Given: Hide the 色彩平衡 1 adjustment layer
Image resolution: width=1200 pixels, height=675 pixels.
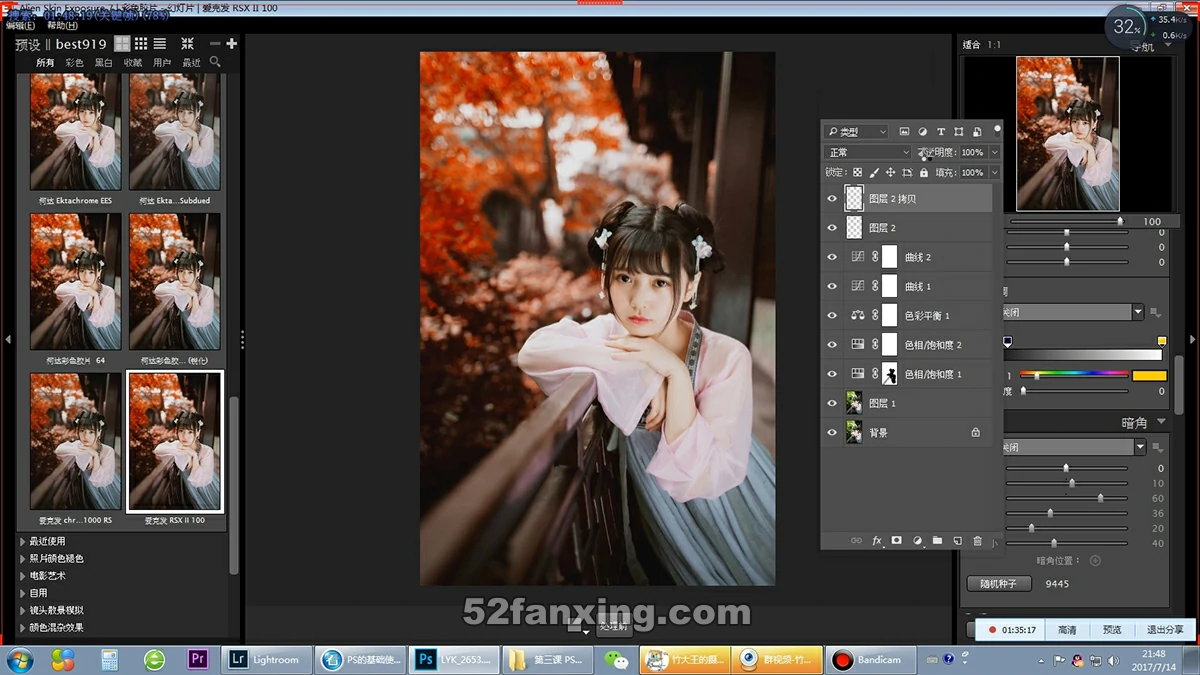Looking at the screenshot, I should click(832, 315).
